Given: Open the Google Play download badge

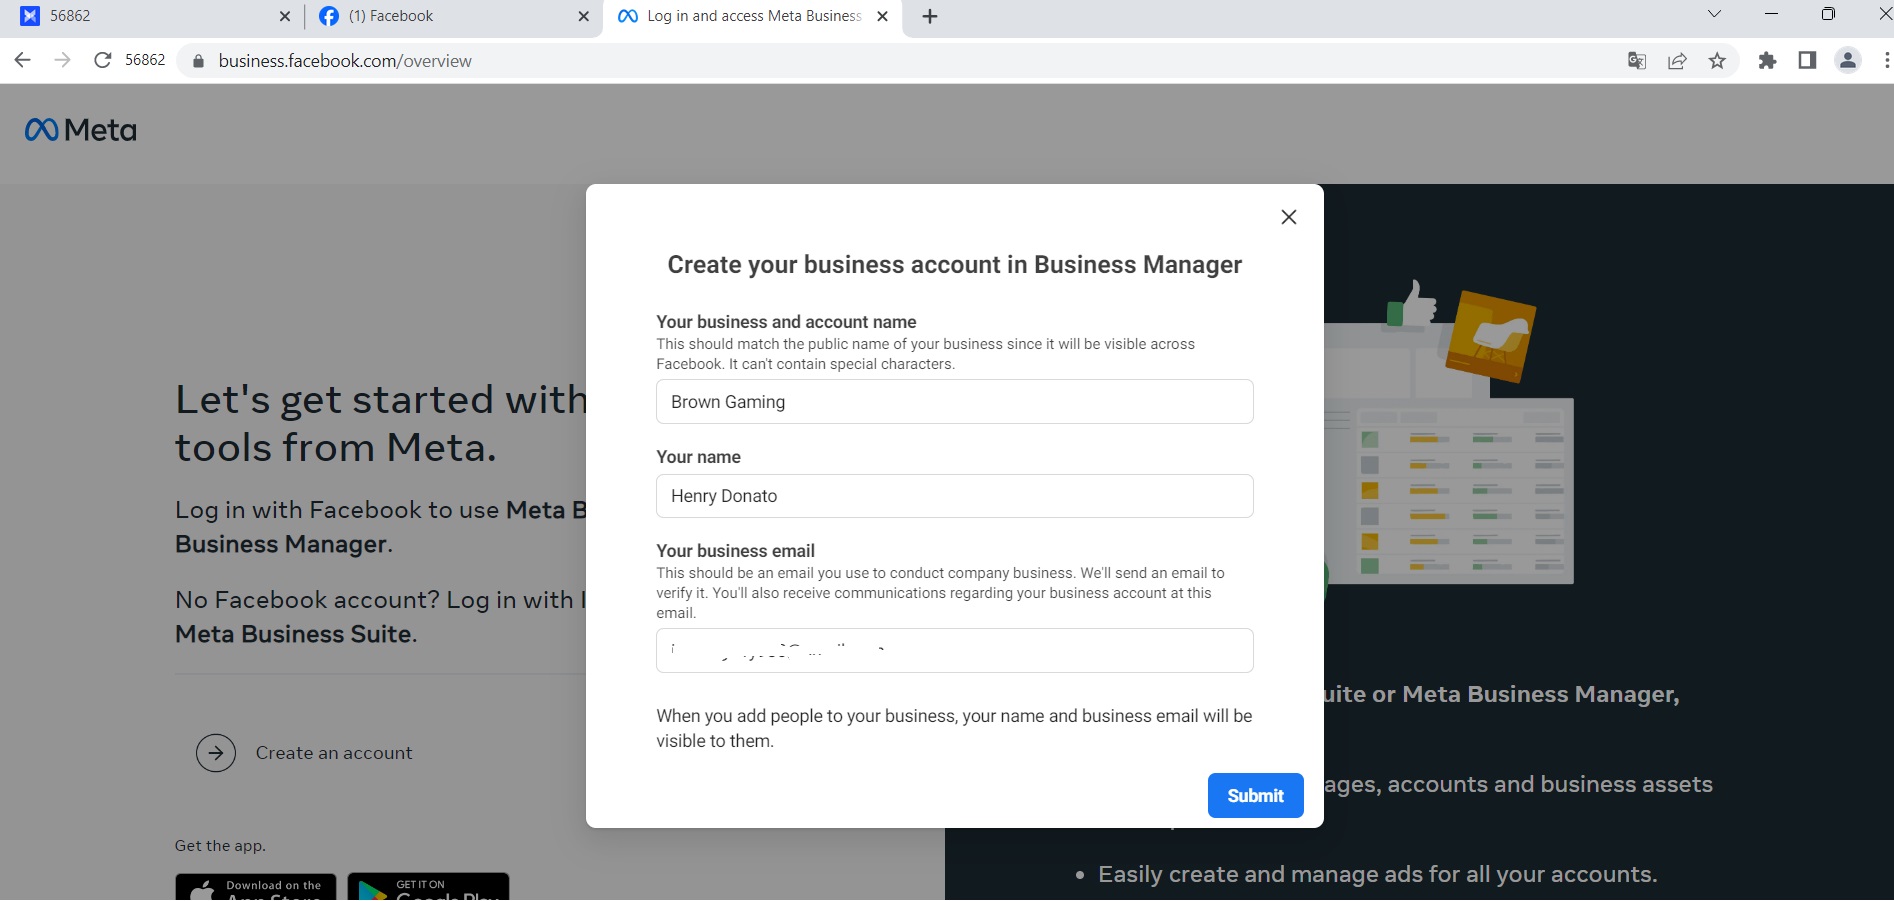Looking at the screenshot, I should 428,887.
